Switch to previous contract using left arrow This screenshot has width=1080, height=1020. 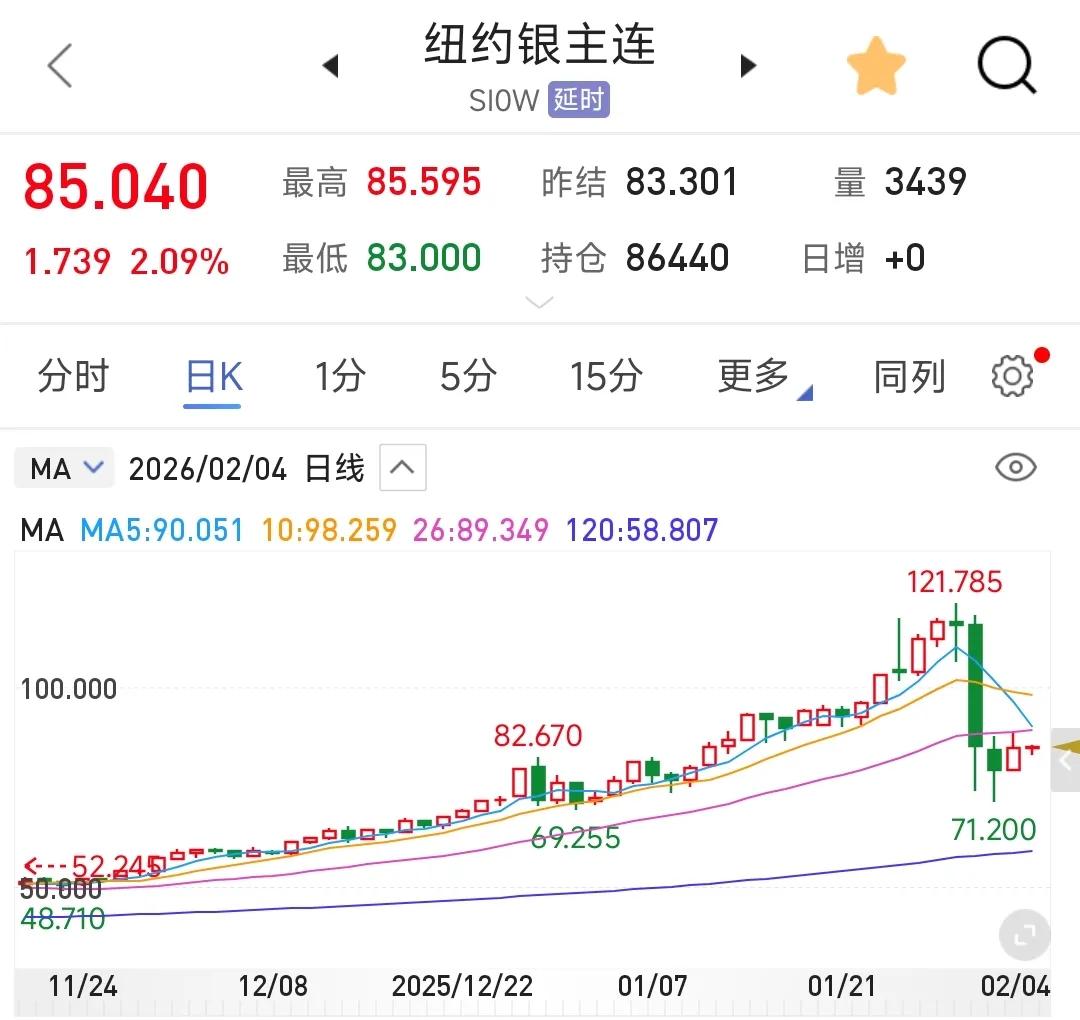(332, 64)
